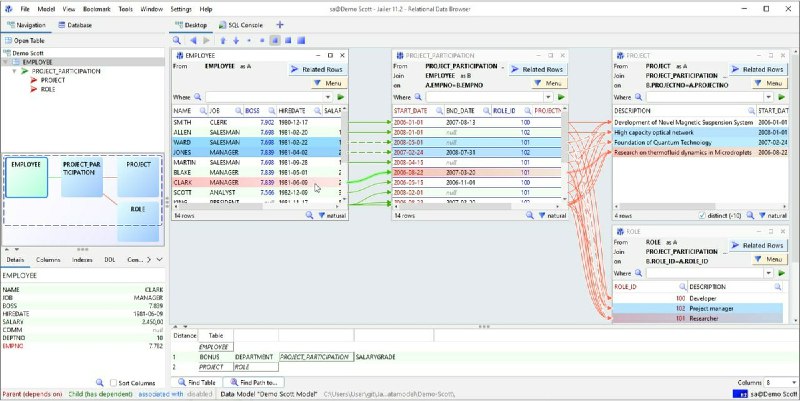
Task: Select ROLE node in navigation tree
Action: click(x=48, y=89)
